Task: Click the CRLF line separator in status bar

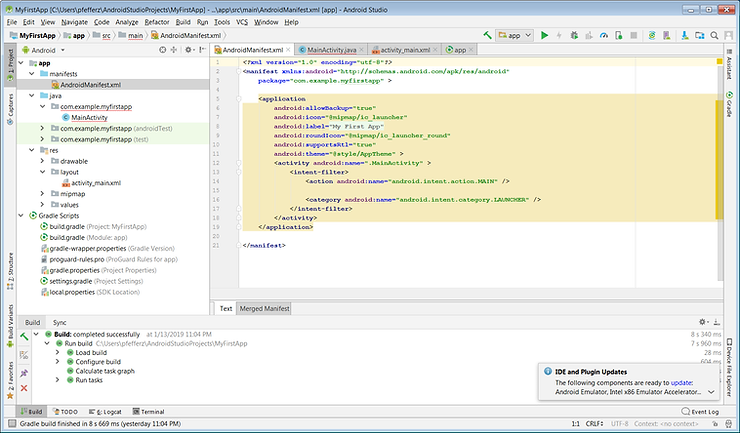Action: coord(594,424)
